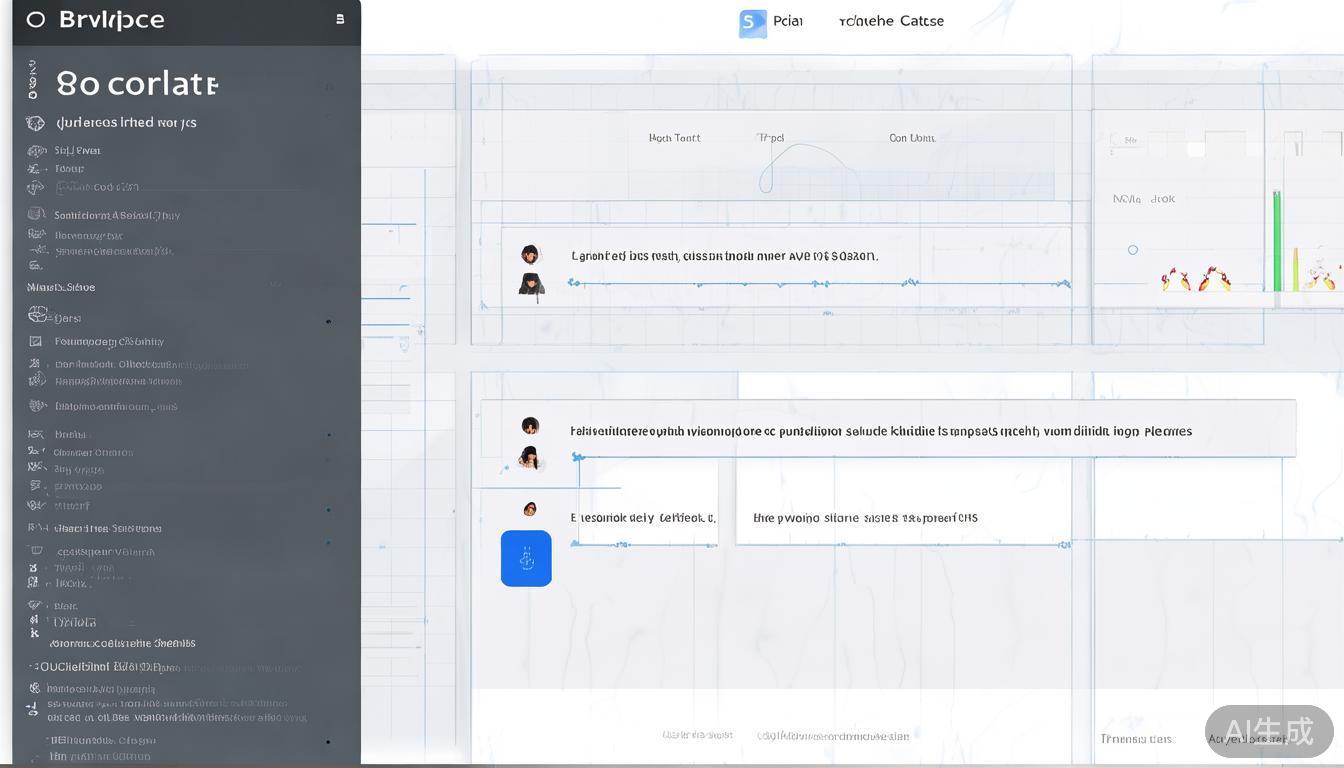Click the blue S logo icon at top
The width and height of the screenshot is (1344, 768).
coord(752,22)
